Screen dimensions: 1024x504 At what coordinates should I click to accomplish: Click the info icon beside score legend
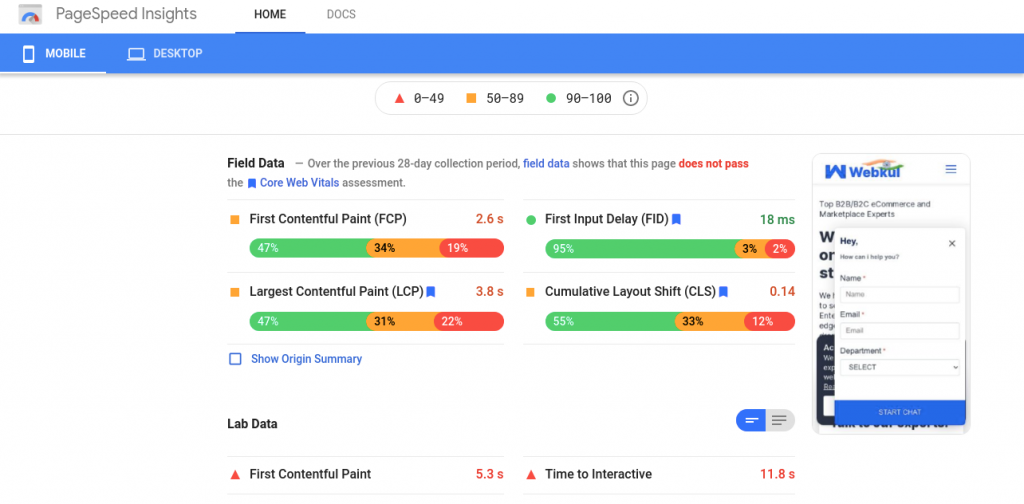[x=630, y=99]
